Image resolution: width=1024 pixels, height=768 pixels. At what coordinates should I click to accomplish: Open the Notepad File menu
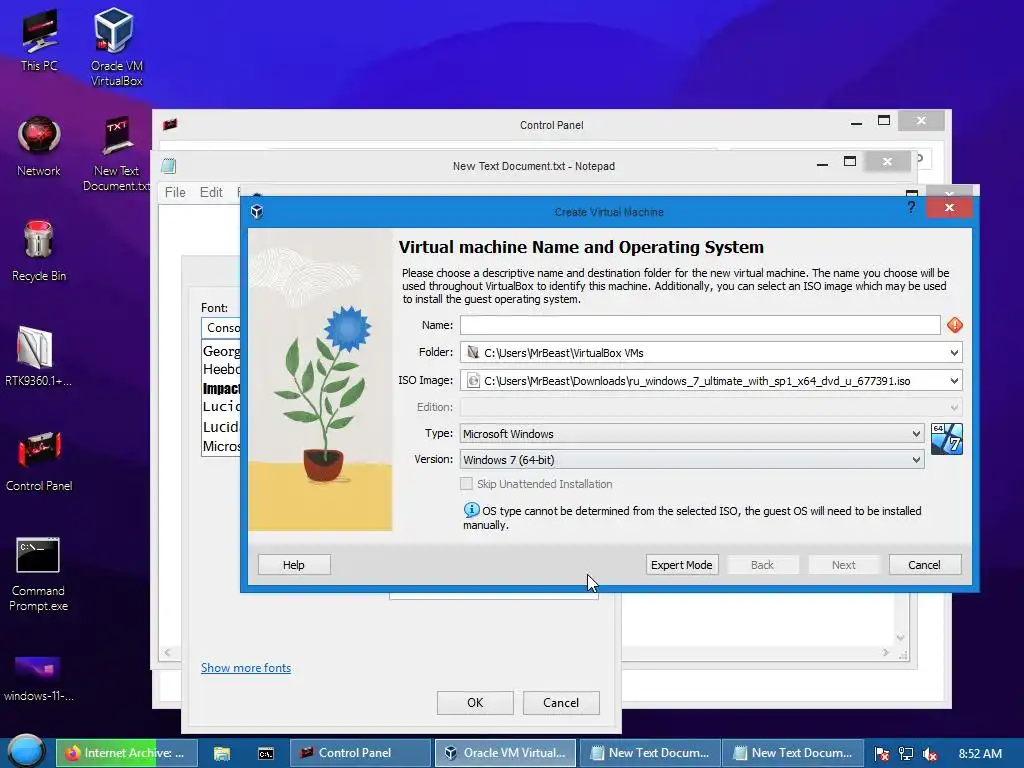(x=175, y=192)
